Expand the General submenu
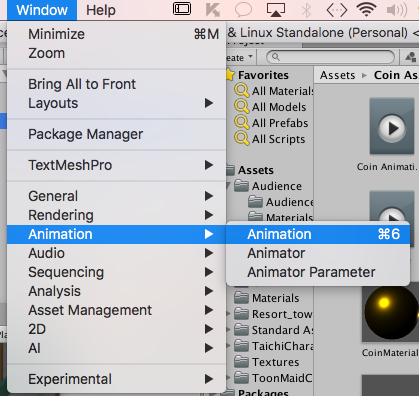 [x=117, y=196]
